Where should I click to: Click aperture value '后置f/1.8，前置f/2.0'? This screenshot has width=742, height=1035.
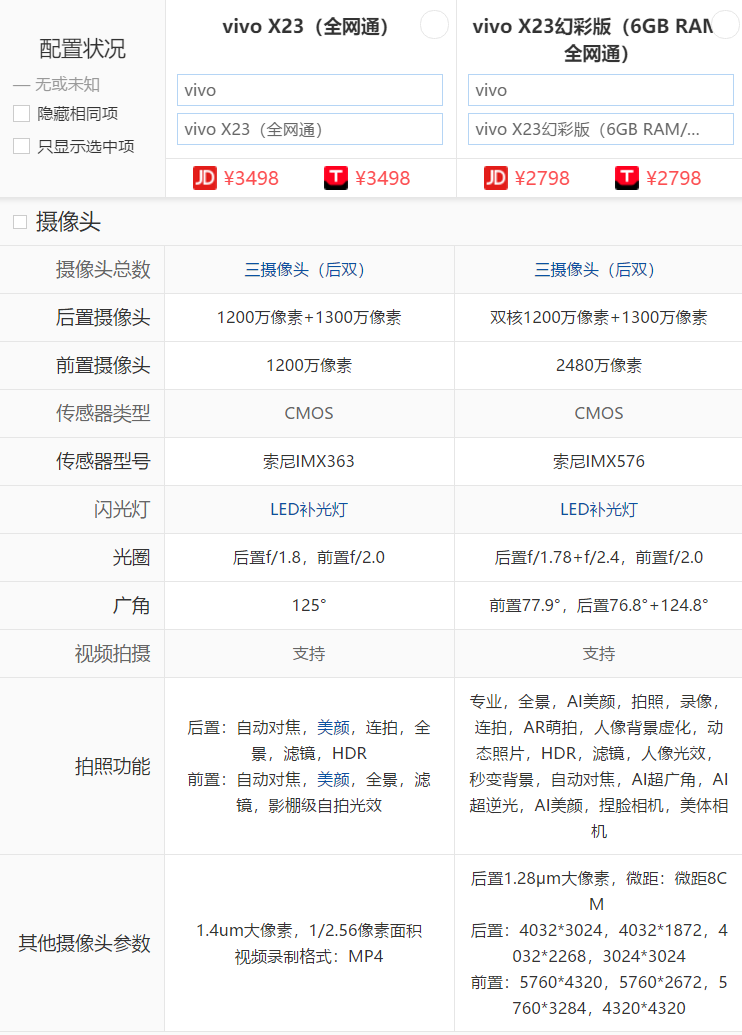pos(309,558)
